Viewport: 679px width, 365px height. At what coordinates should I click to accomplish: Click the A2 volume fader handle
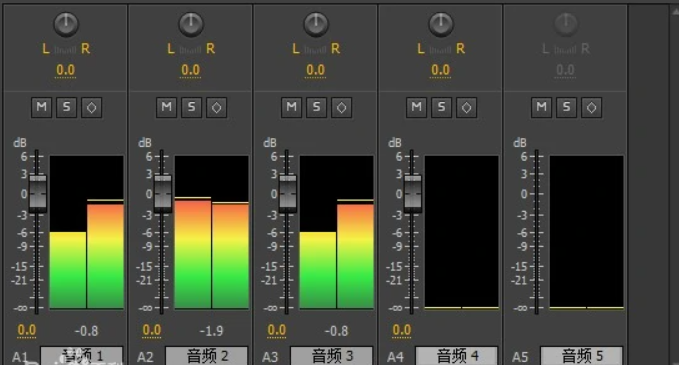tap(163, 193)
